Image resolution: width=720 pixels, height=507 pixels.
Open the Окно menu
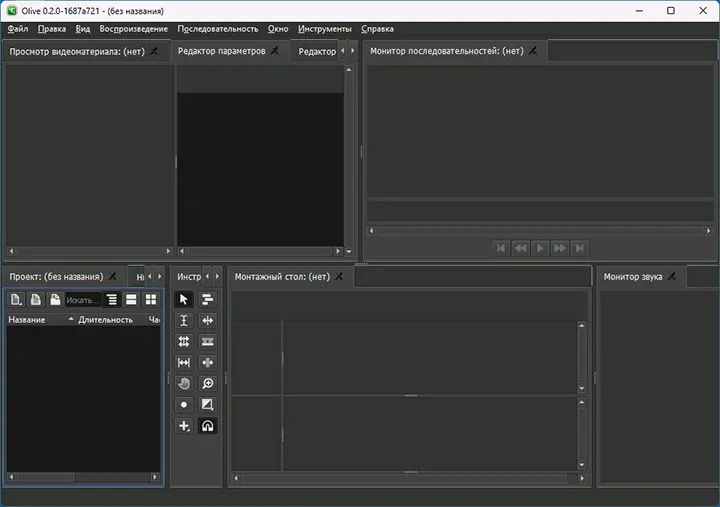[x=278, y=29]
